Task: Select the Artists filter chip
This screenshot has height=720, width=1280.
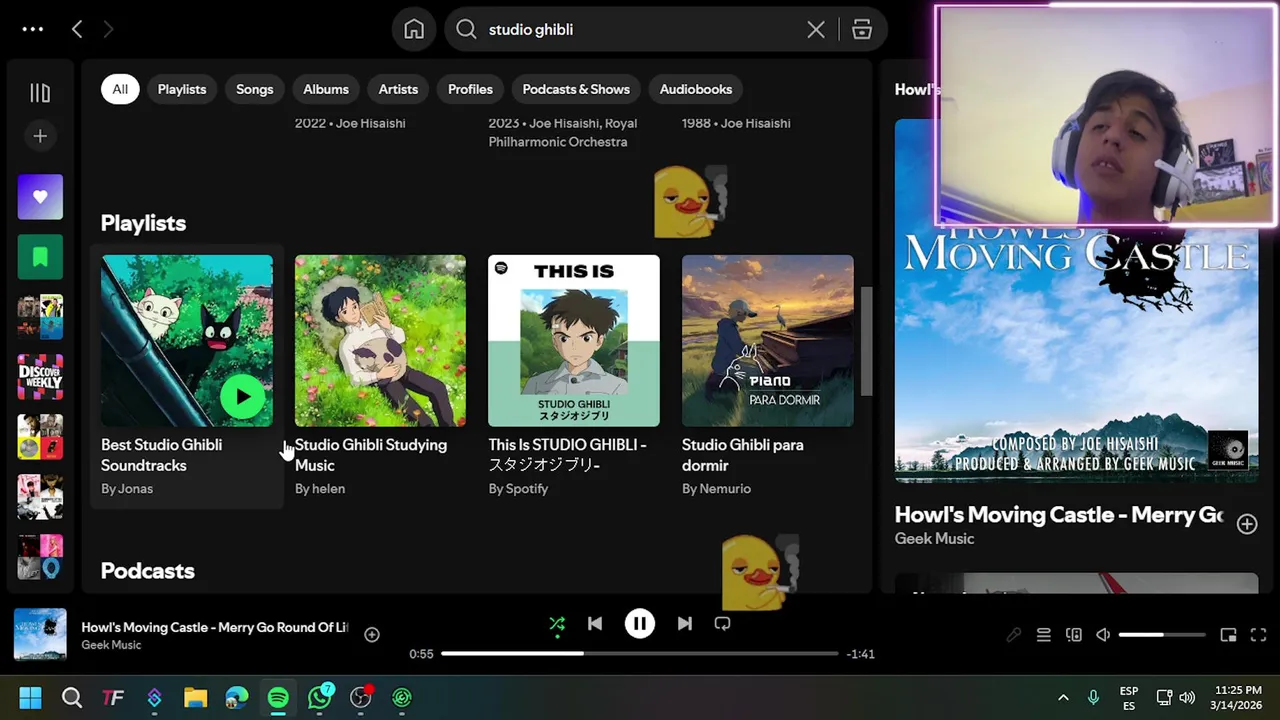Action: (x=398, y=89)
